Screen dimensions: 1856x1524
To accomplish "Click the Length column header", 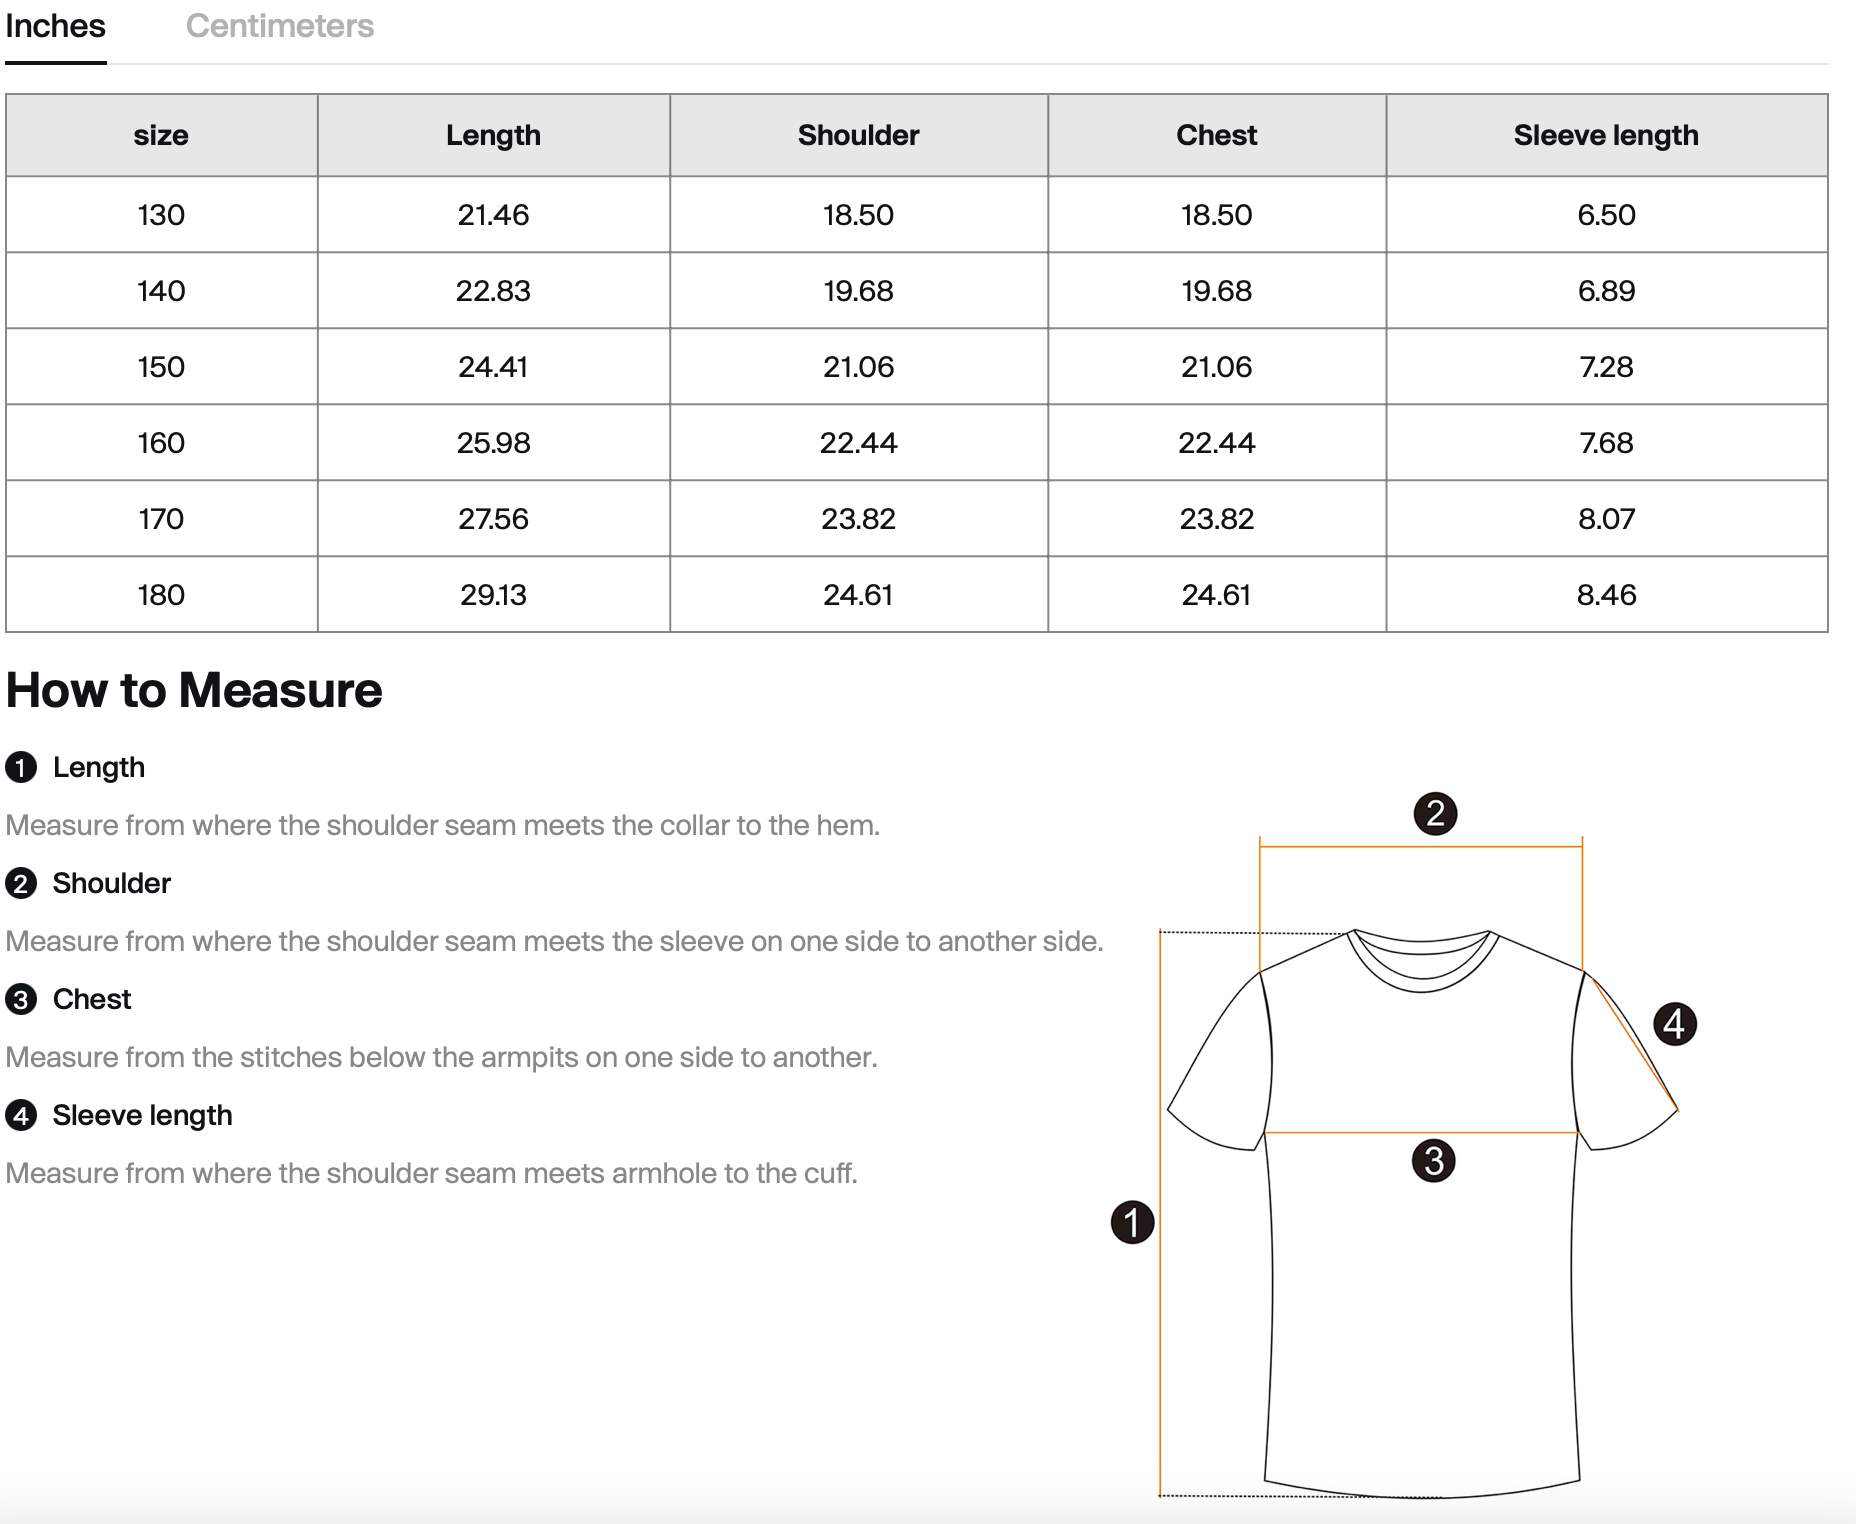I will pos(494,135).
